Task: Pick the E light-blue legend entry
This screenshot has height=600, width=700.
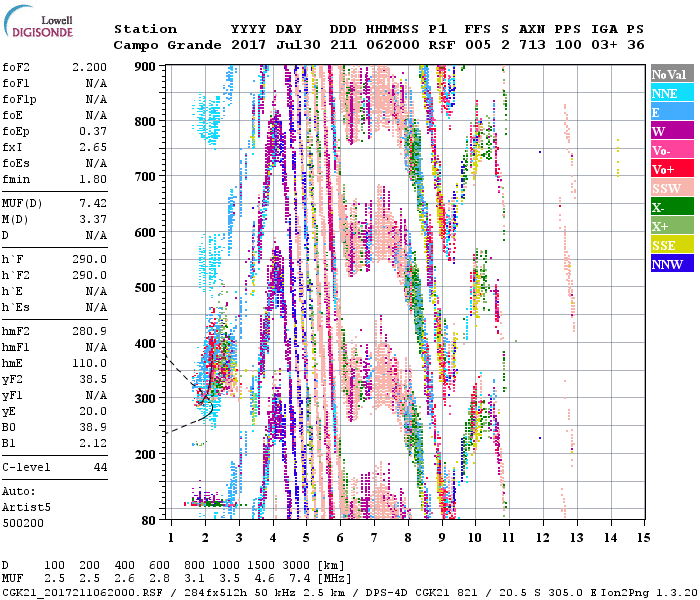Action: point(671,112)
